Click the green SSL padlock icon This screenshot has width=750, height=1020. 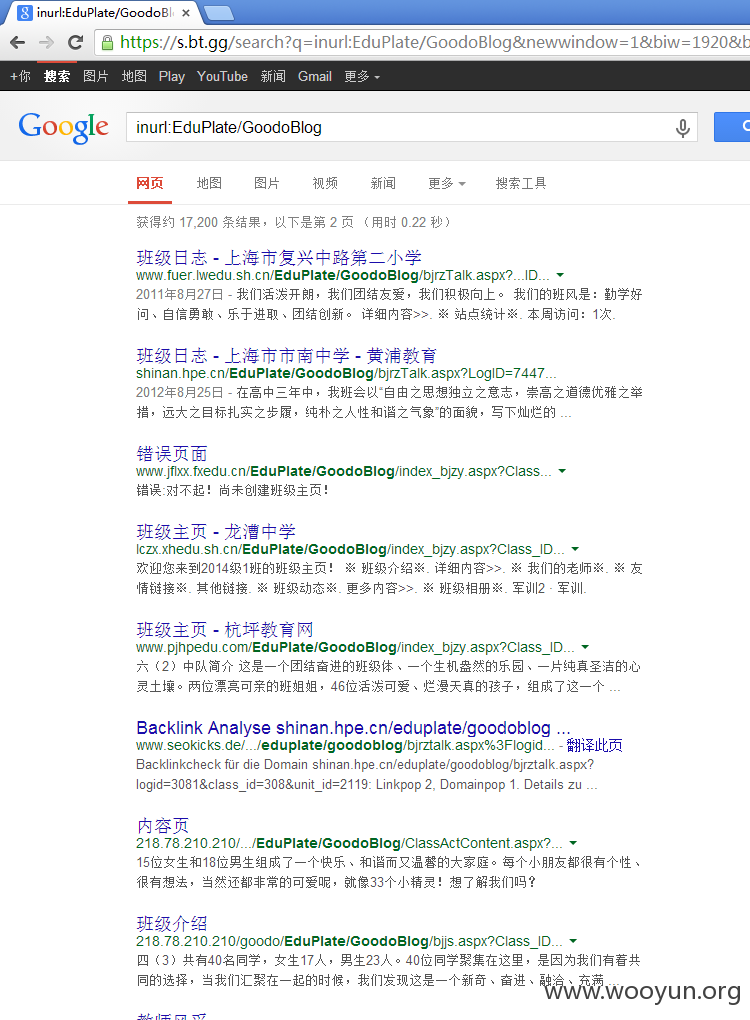click(107, 43)
